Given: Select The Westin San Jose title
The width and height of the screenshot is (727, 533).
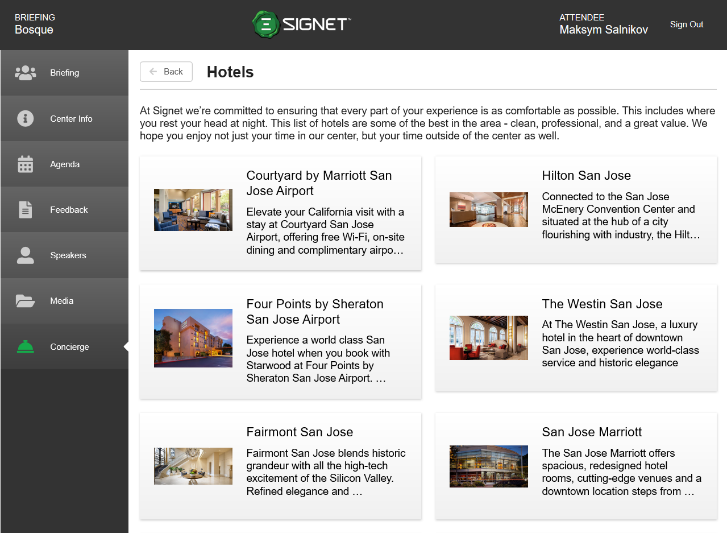Looking at the screenshot, I should coord(602,304).
